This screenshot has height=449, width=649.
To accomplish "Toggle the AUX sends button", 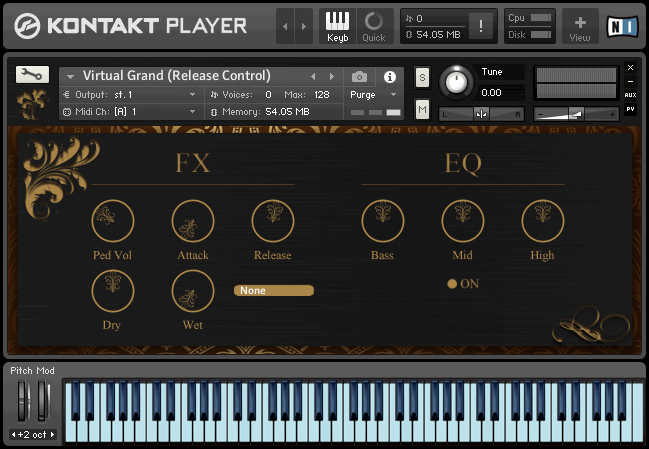I will point(630,95).
